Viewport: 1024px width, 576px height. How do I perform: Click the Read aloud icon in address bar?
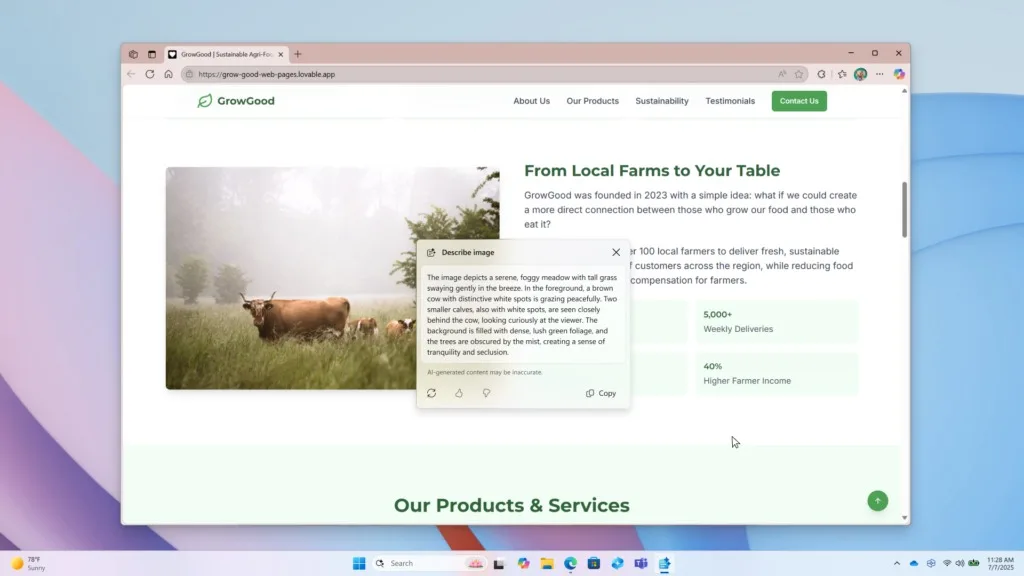coord(782,74)
